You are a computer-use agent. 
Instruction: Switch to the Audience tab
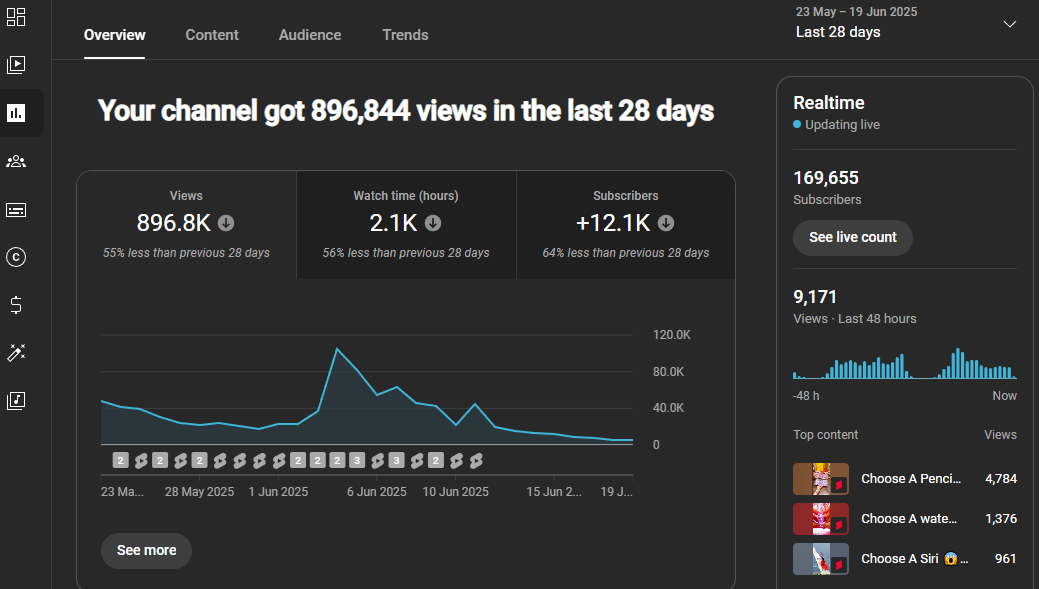[x=310, y=35]
